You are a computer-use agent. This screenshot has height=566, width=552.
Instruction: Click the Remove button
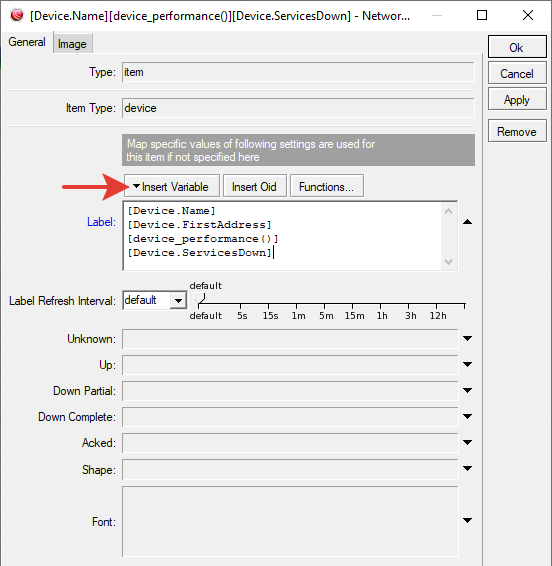[x=517, y=131]
